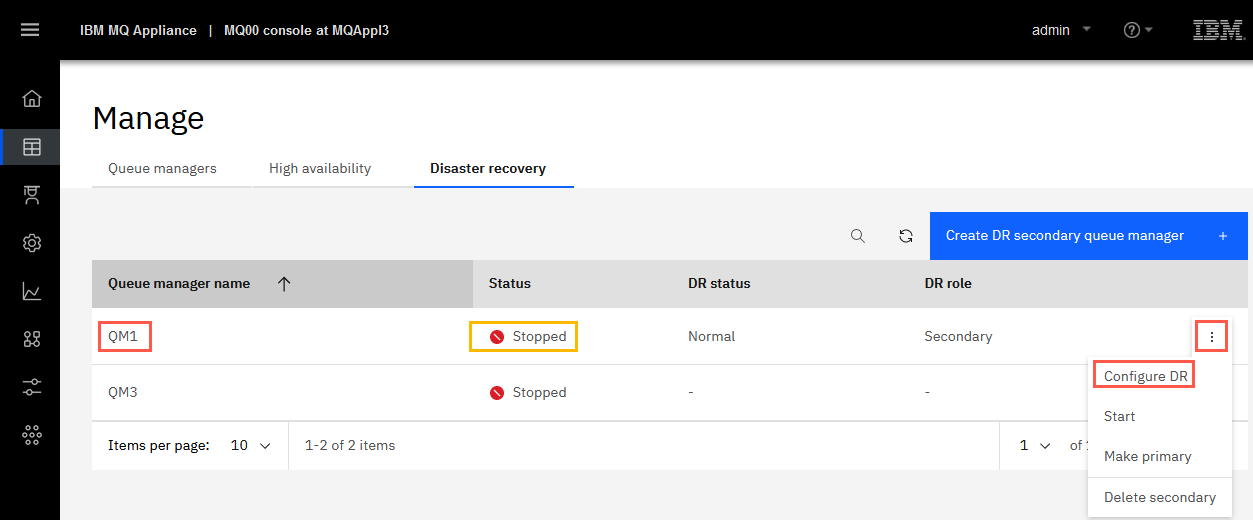This screenshot has width=1253, height=520.
Task: Choose Configure DR from the menu
Action: point(1145,376)
